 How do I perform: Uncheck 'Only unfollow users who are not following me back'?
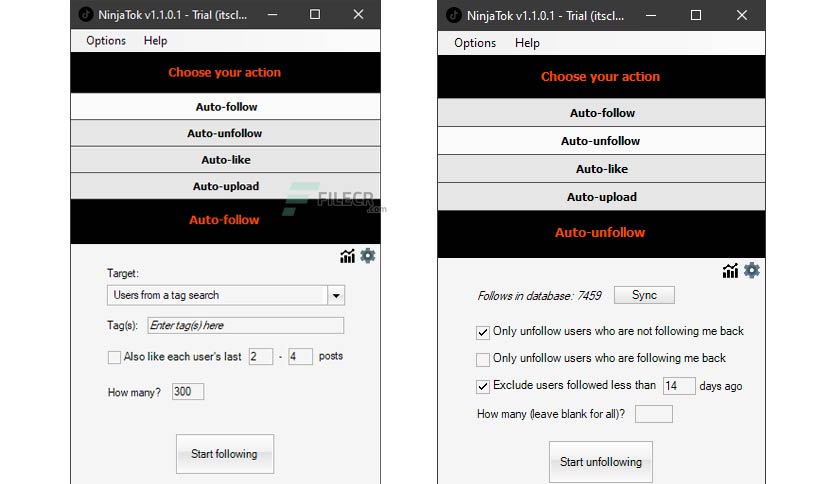(x=483, y=333)
